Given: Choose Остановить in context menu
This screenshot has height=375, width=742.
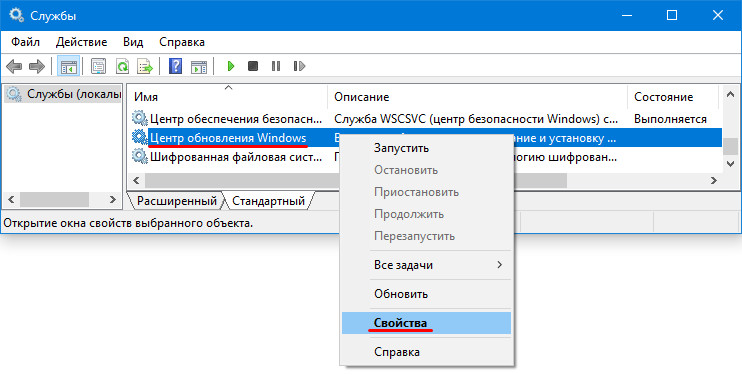Looking at the screenshot, I should (x=427, y=170).
